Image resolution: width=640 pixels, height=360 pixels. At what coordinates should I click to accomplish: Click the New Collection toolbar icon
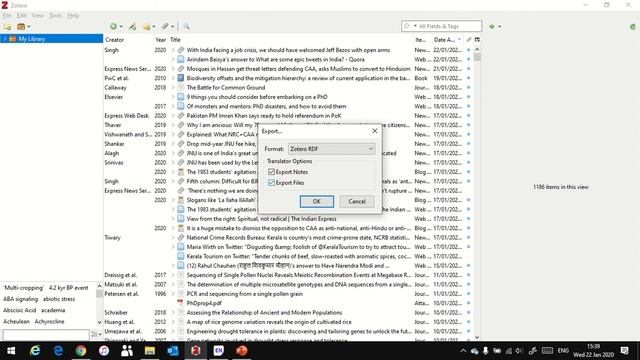tap(7, 27)
